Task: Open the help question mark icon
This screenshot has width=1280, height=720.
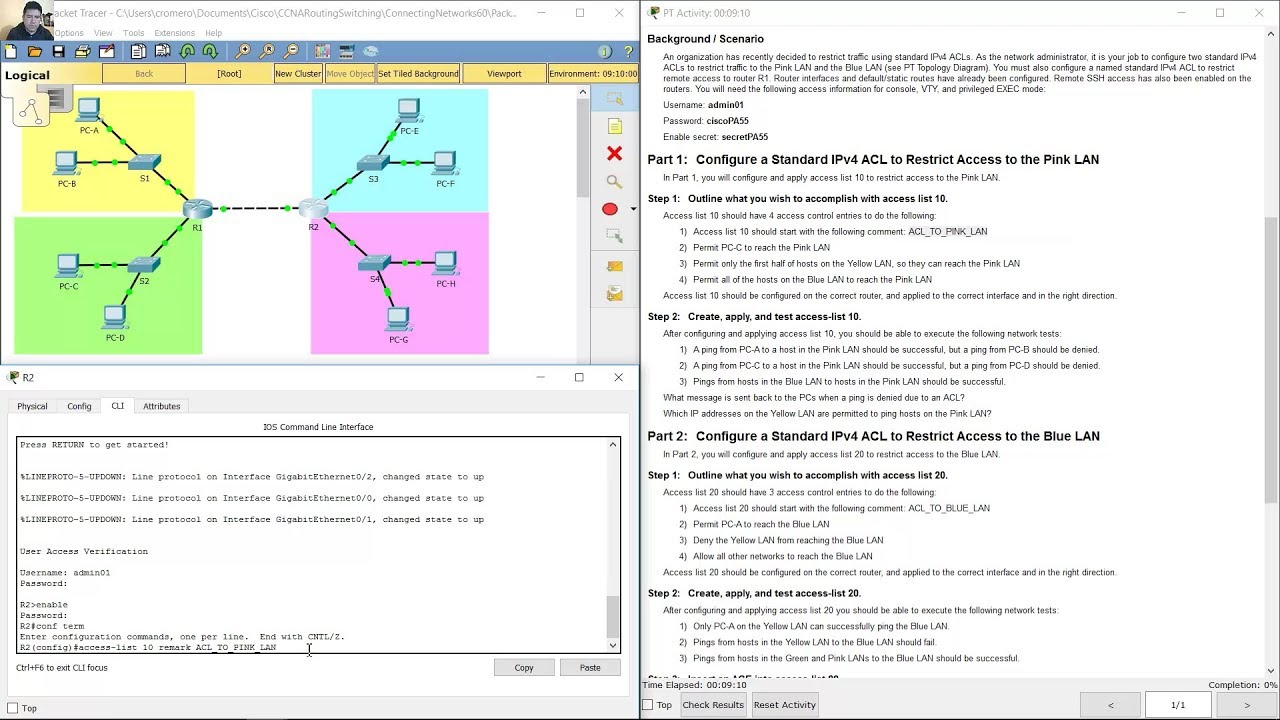Action: (626, 51)
